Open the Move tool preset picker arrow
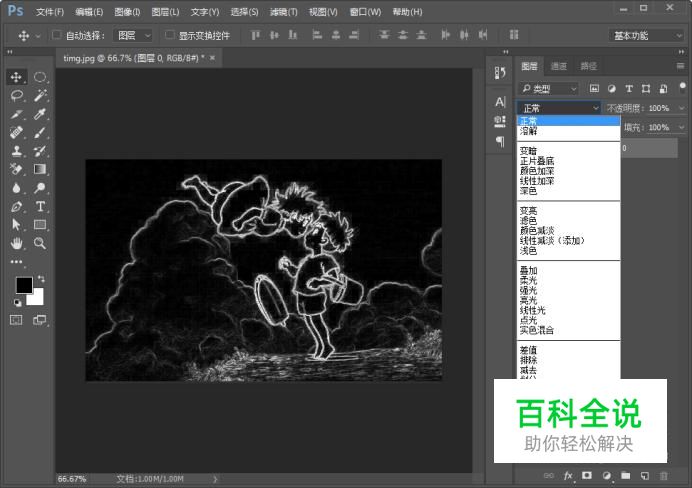Image resolution: width=692 pixels, height=488 pixels. (x=38, y=36)
